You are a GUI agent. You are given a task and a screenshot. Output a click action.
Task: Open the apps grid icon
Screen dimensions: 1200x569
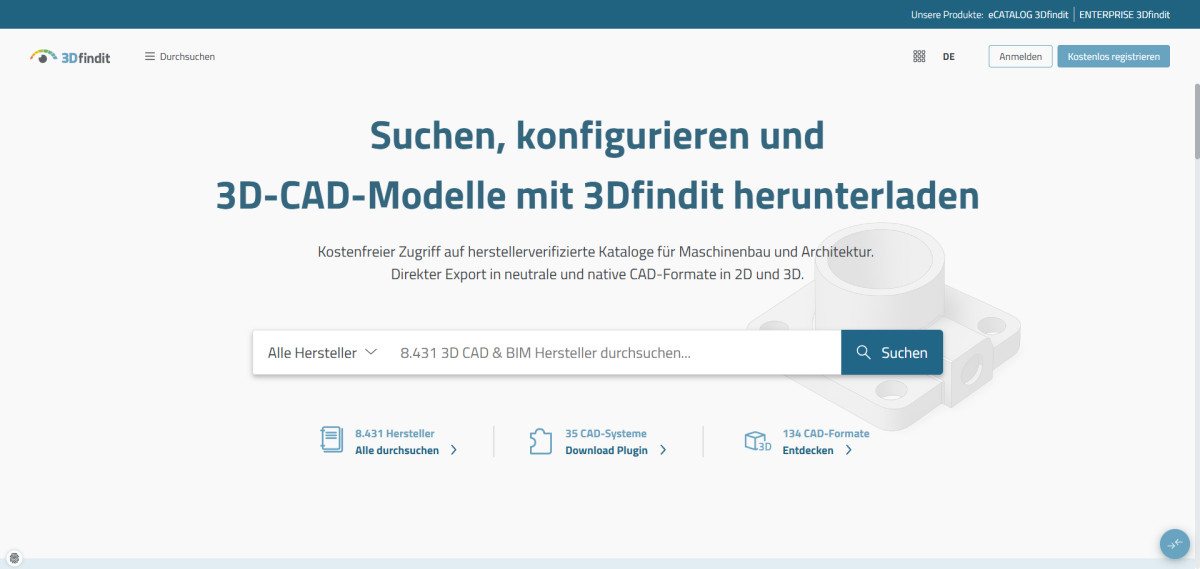pos(919,57)
